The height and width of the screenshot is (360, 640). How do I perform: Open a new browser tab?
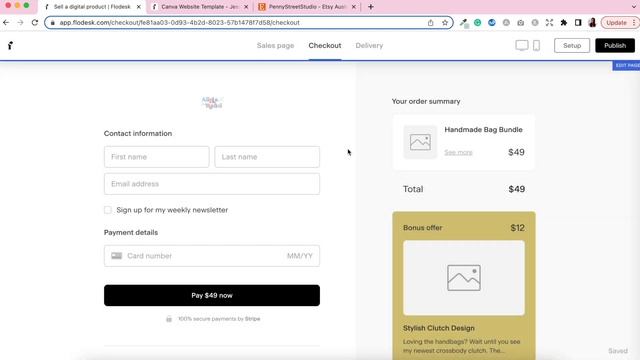371,7
